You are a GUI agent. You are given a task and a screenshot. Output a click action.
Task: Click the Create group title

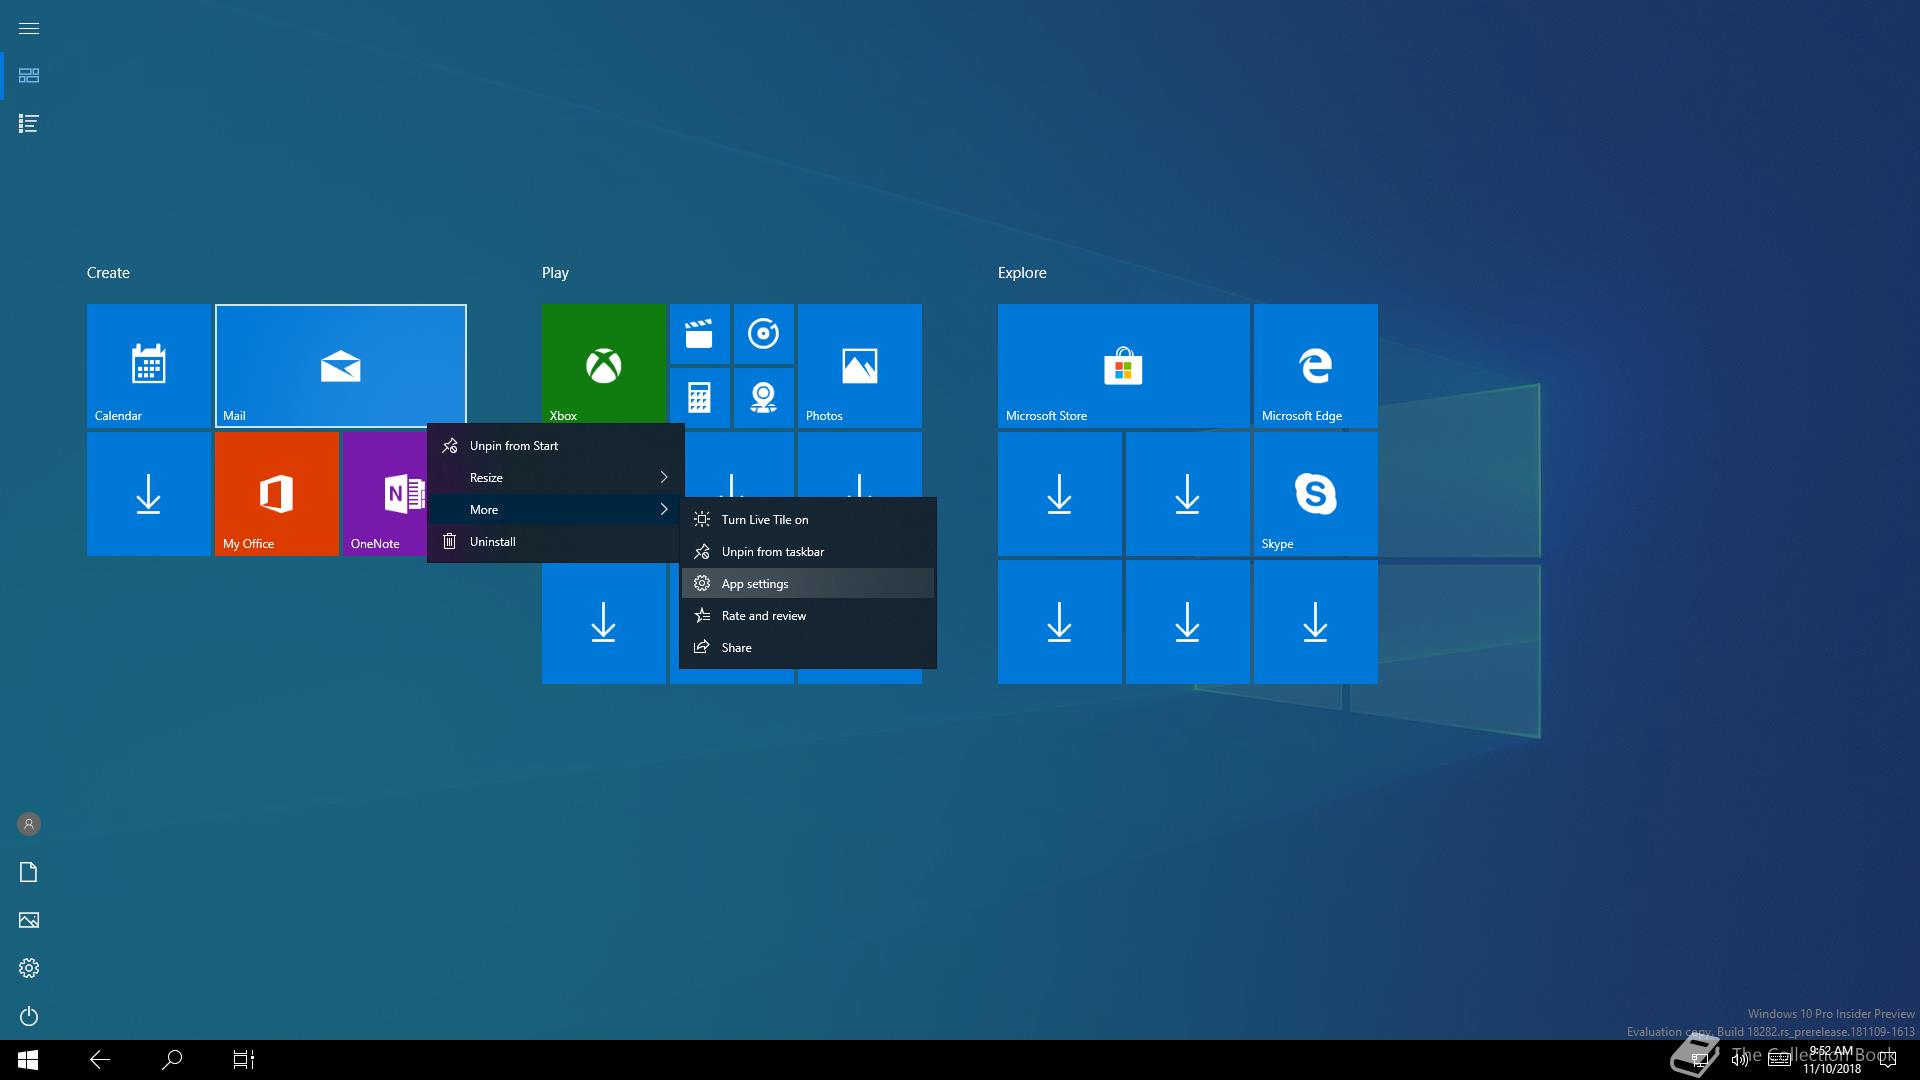(108, 273)
